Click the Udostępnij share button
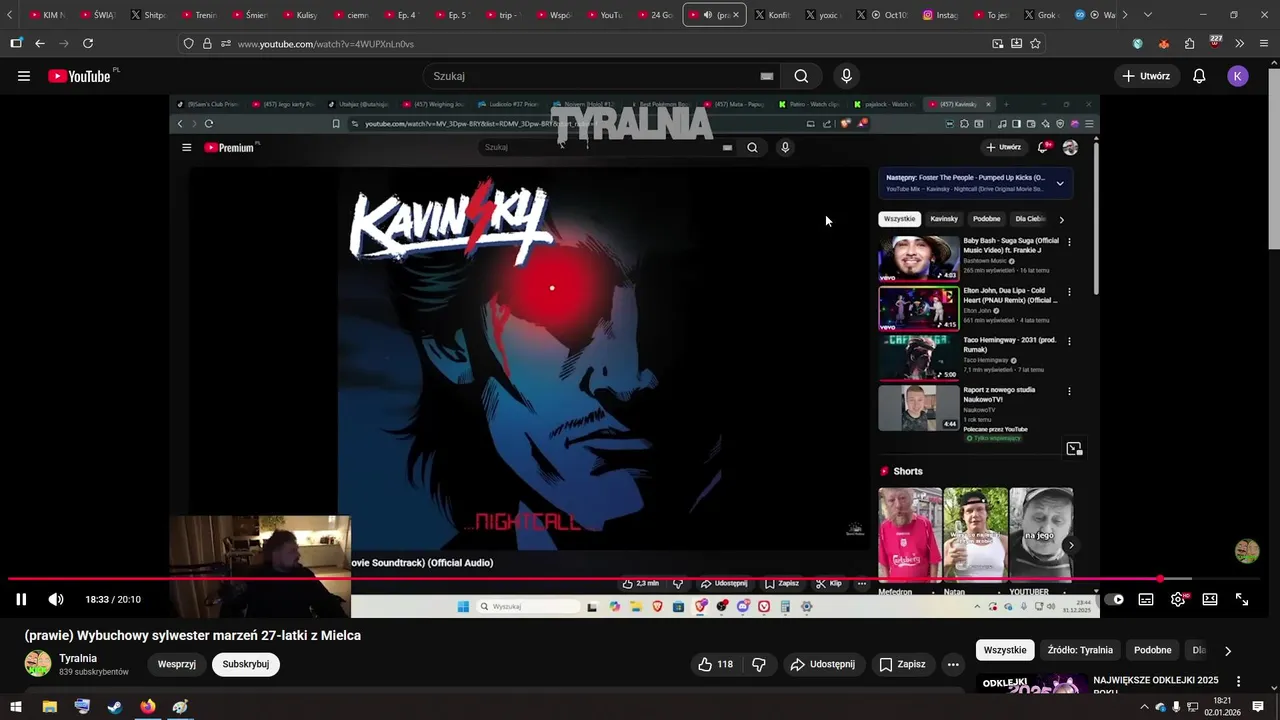The height and width of the screenshot is (720, 1280). coord(823,664)
